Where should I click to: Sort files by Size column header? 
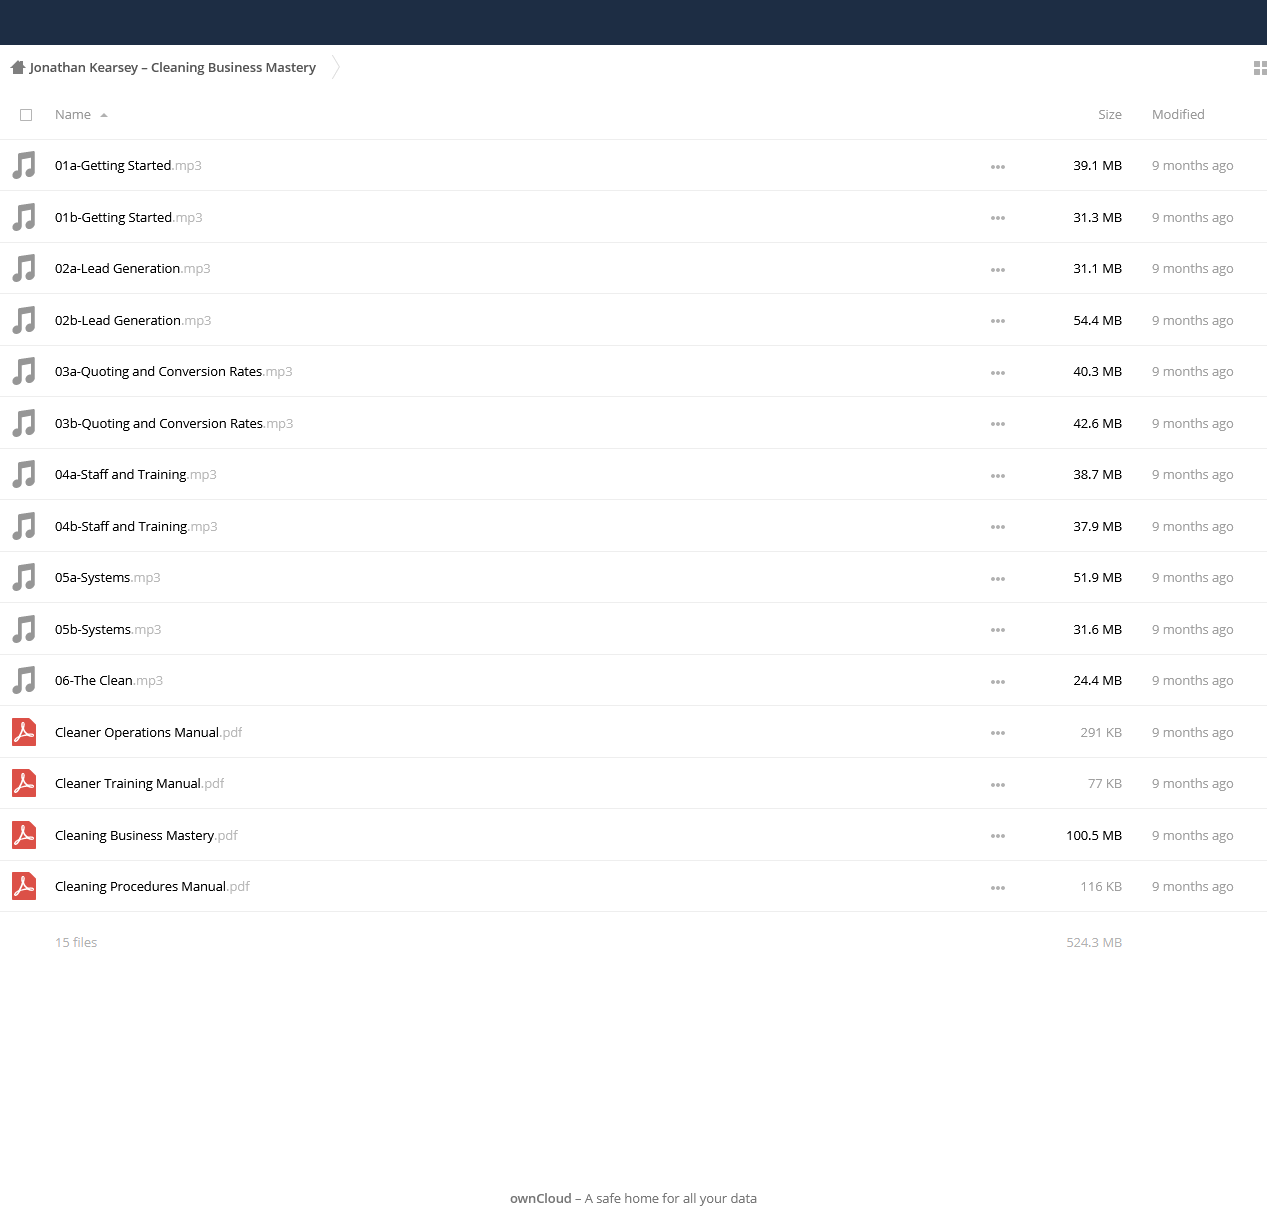point(1110,115)
